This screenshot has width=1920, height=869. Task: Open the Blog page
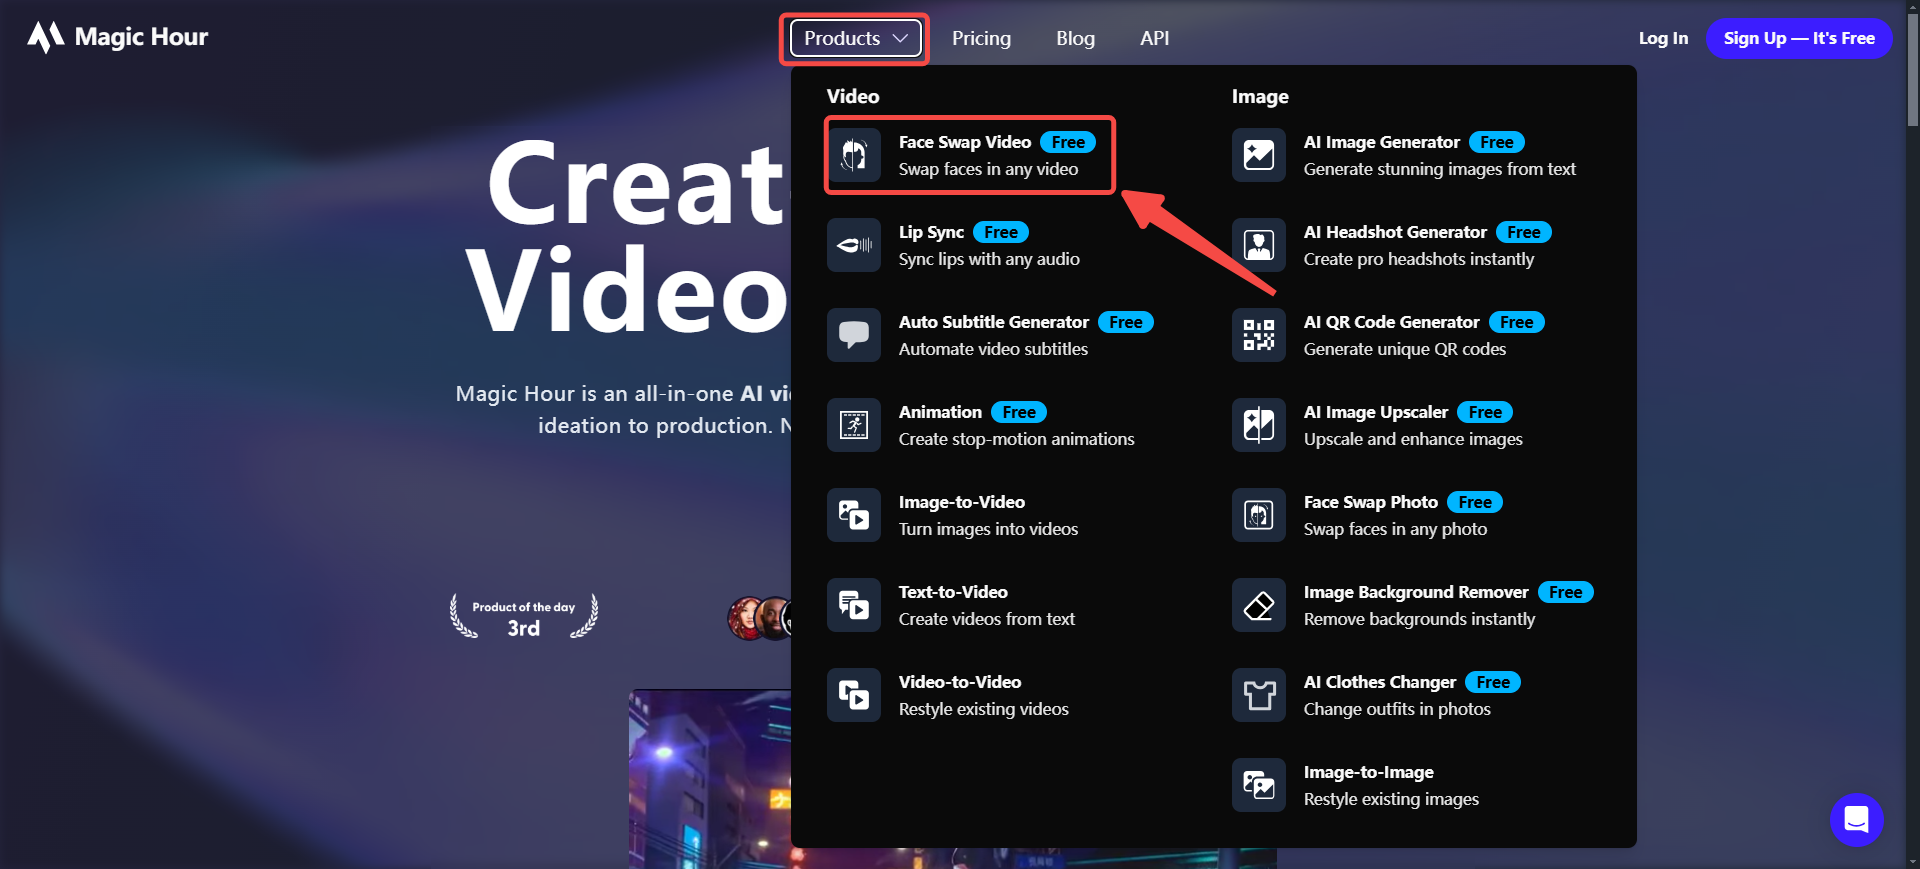coord(1075,38)
